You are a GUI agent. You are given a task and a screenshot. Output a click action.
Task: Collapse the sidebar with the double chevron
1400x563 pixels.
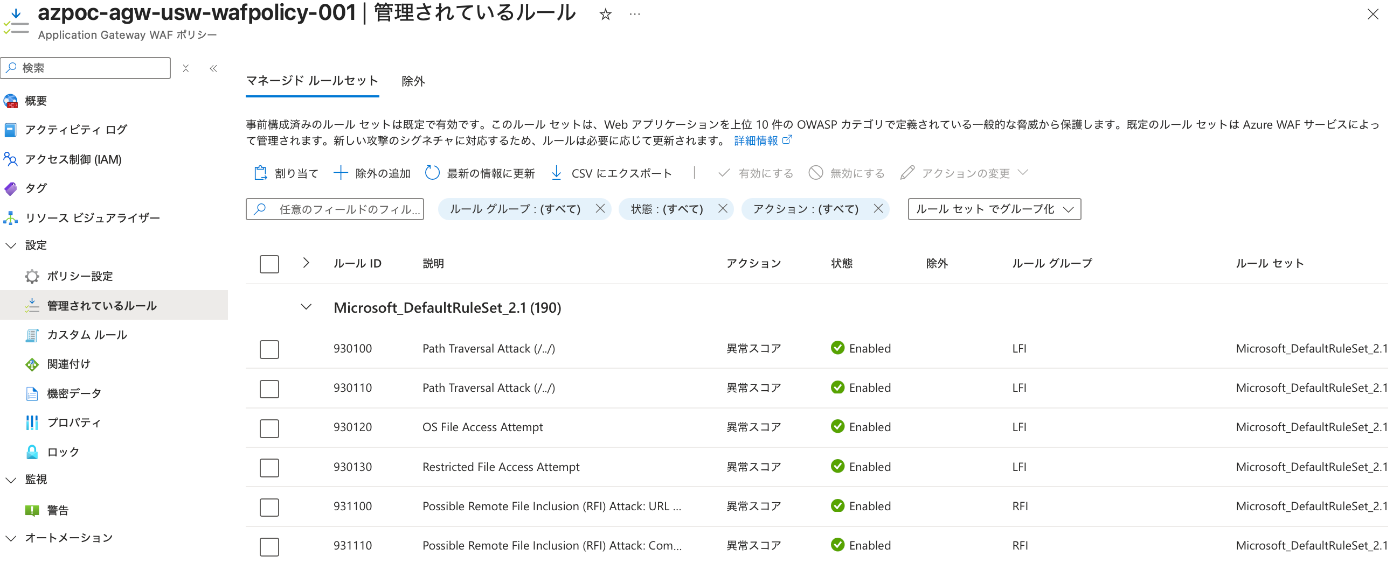click(x=213, y=68)
